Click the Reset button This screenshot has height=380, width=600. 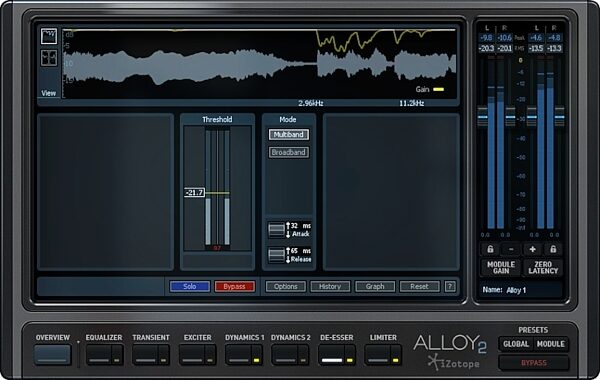click(419, 286)
